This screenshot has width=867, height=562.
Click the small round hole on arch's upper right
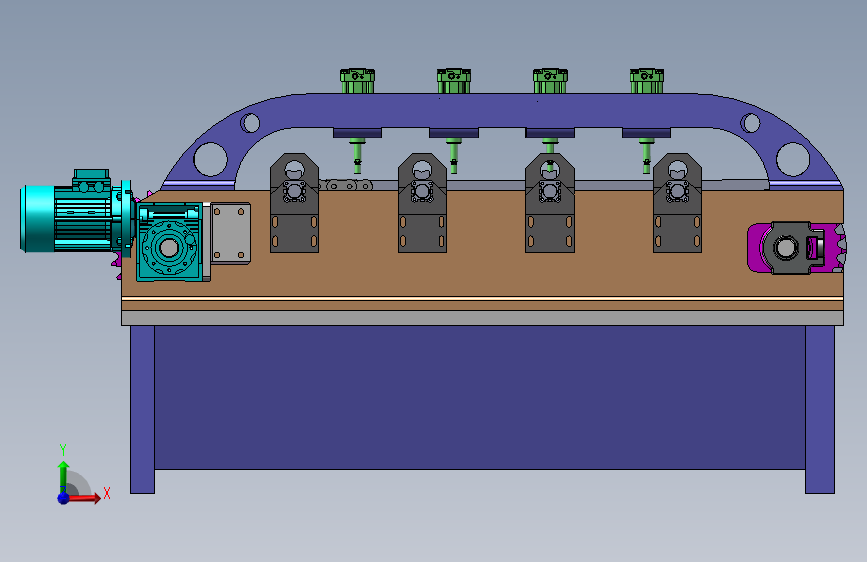pyautogui.click(x=750, y=123)
